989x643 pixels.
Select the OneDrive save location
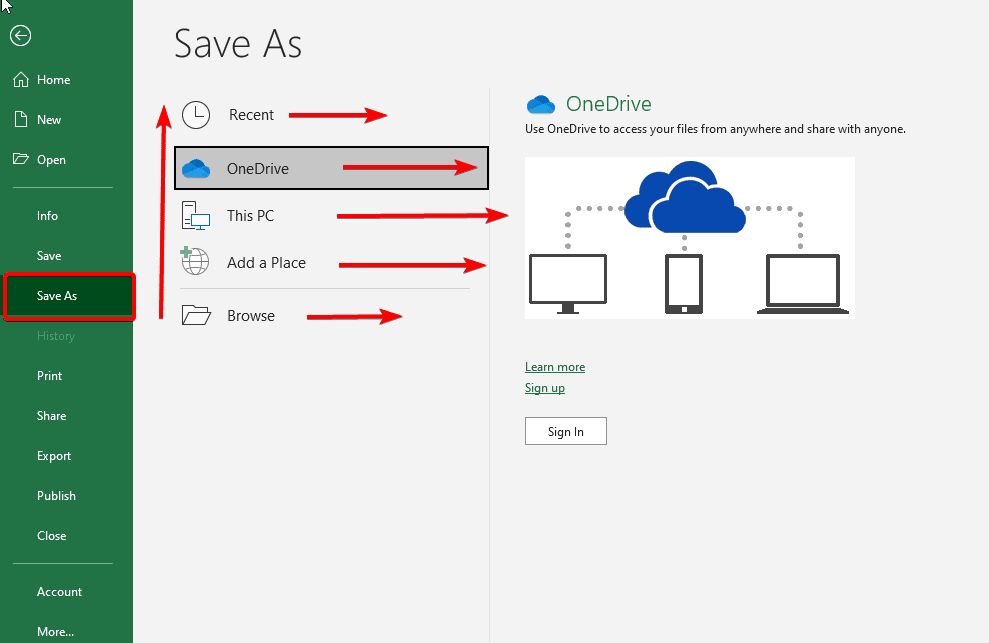pos(331,168)
